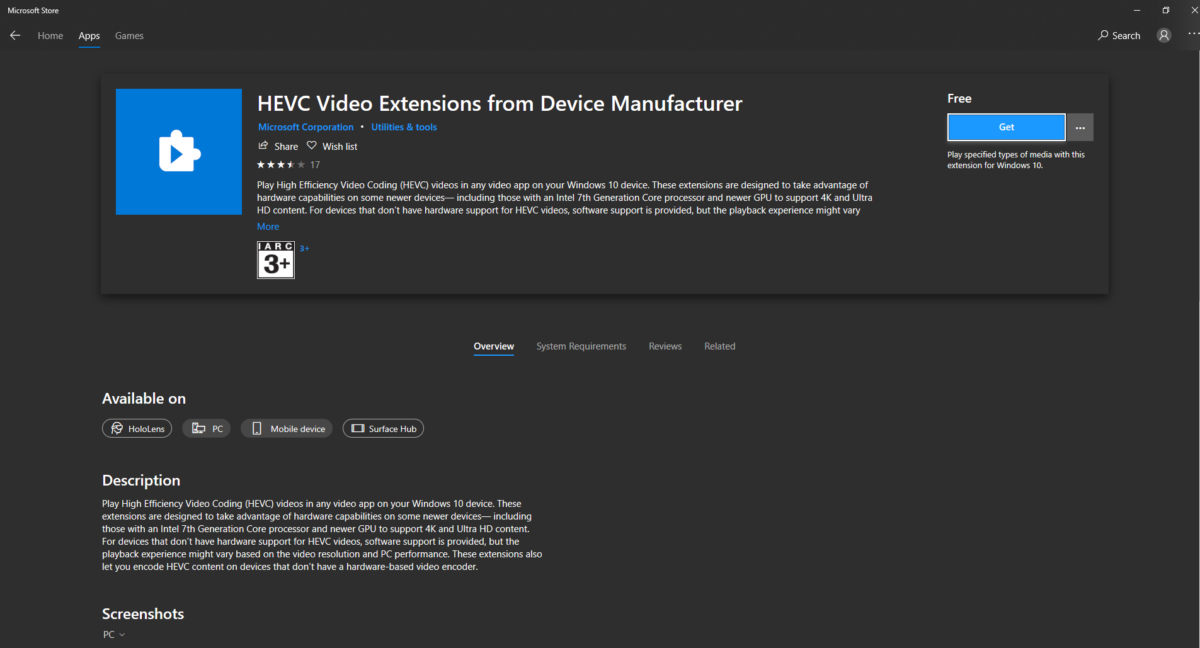Click the blue Get button
This screenshot has height=648, width=1200.
pos(1006,127)
